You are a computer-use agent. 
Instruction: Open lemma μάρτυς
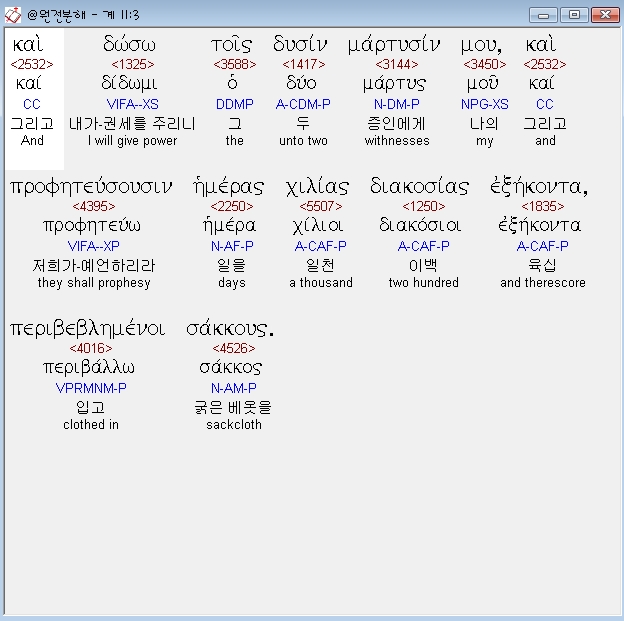394,84
